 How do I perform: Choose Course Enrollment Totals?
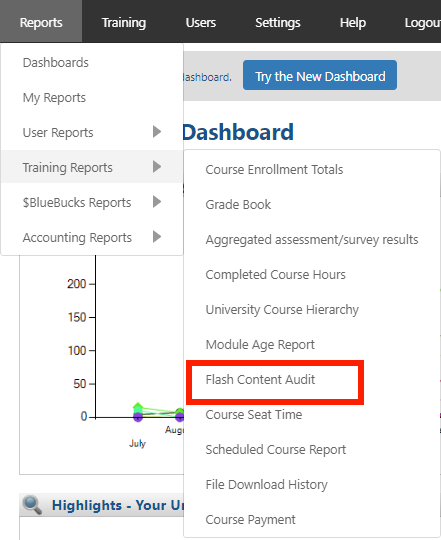(x=274, y=169)
